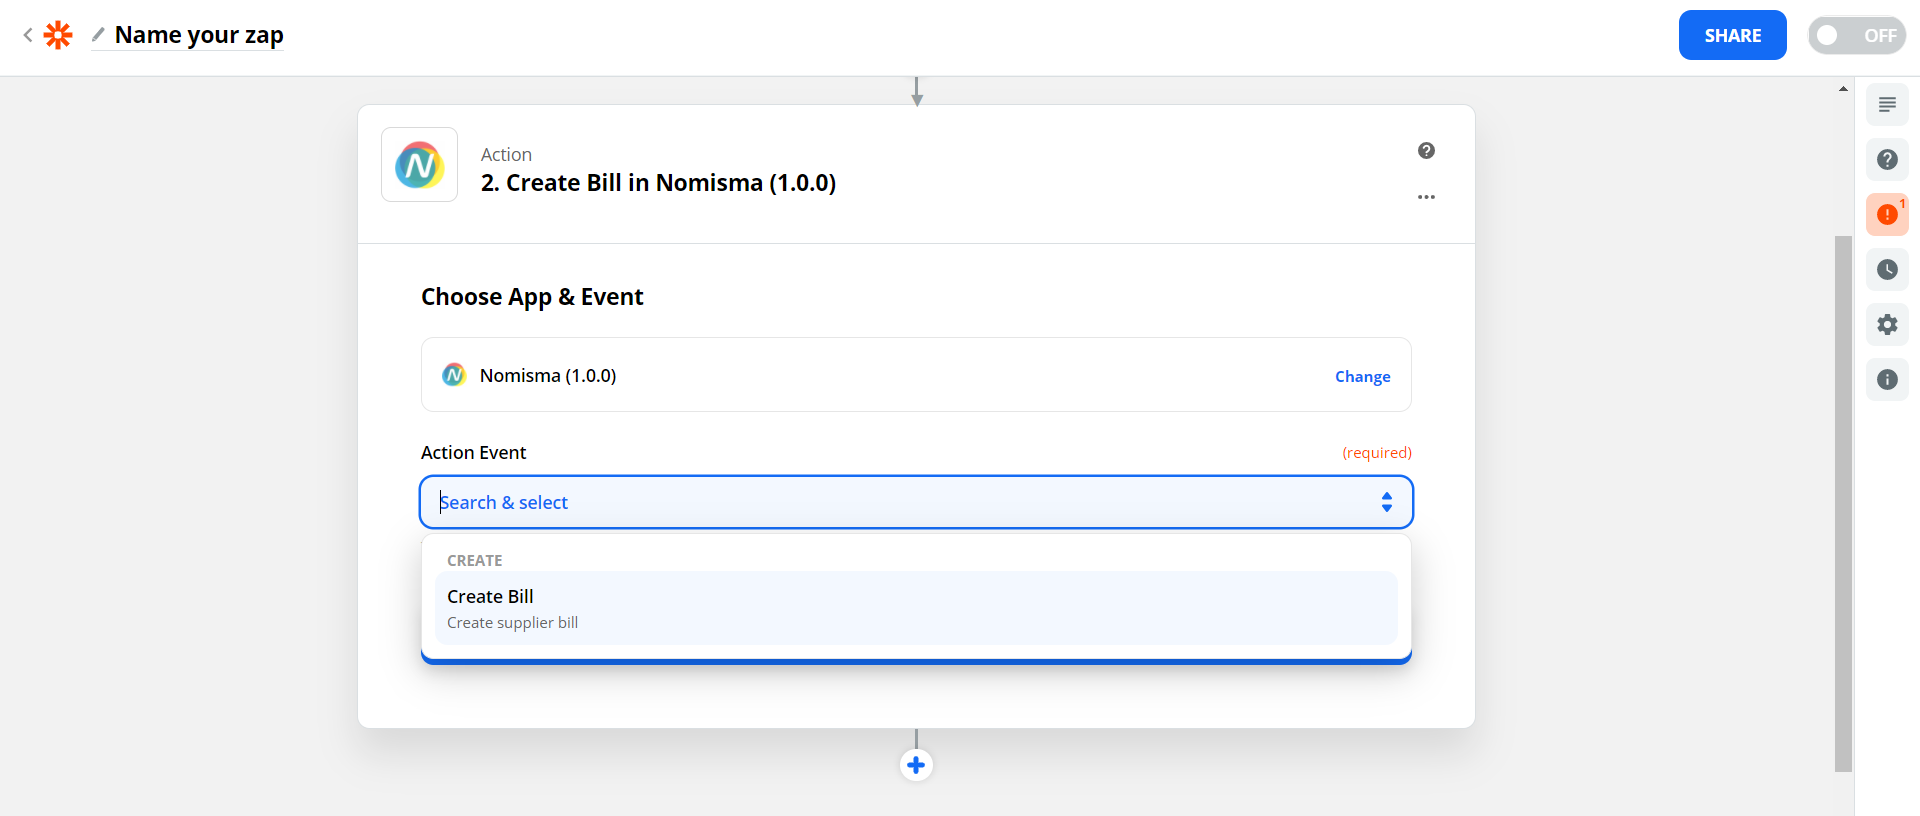1920x816 pixels.
Task: Go back using the left chevron arrow
Action: [28, 36]
